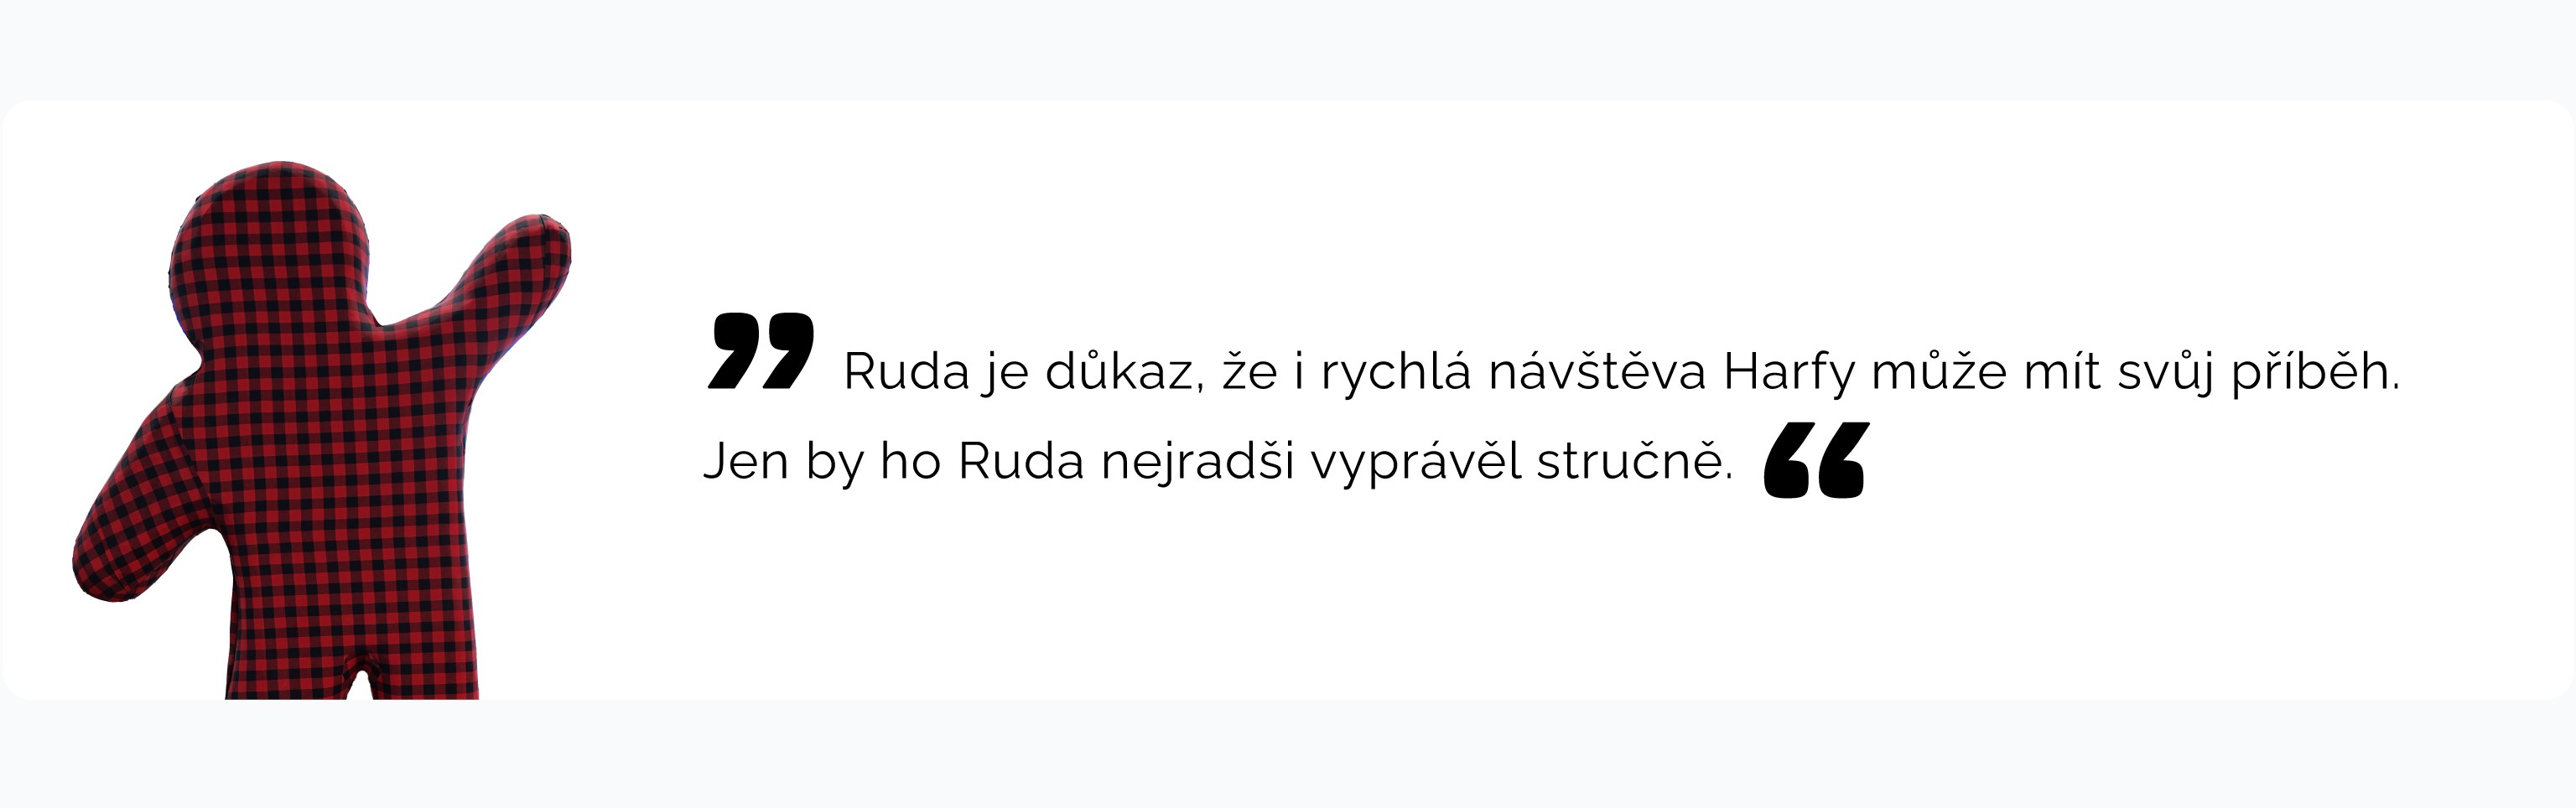
Task: Click the word 'Jen' starting the second line
Action: pos(746,462)
